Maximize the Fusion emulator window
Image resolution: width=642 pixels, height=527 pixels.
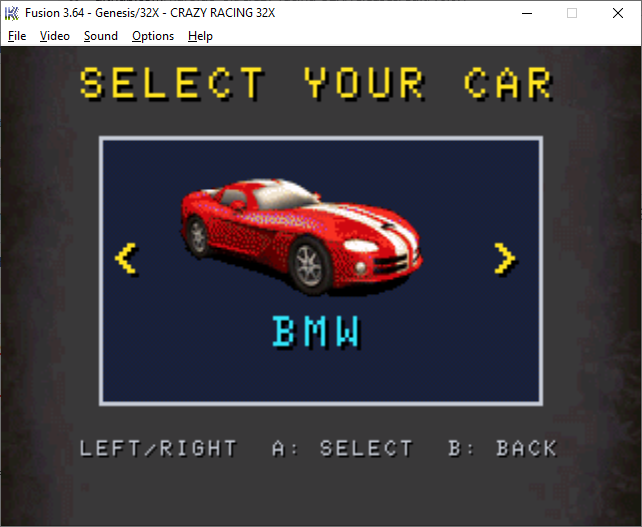(572, 13)
